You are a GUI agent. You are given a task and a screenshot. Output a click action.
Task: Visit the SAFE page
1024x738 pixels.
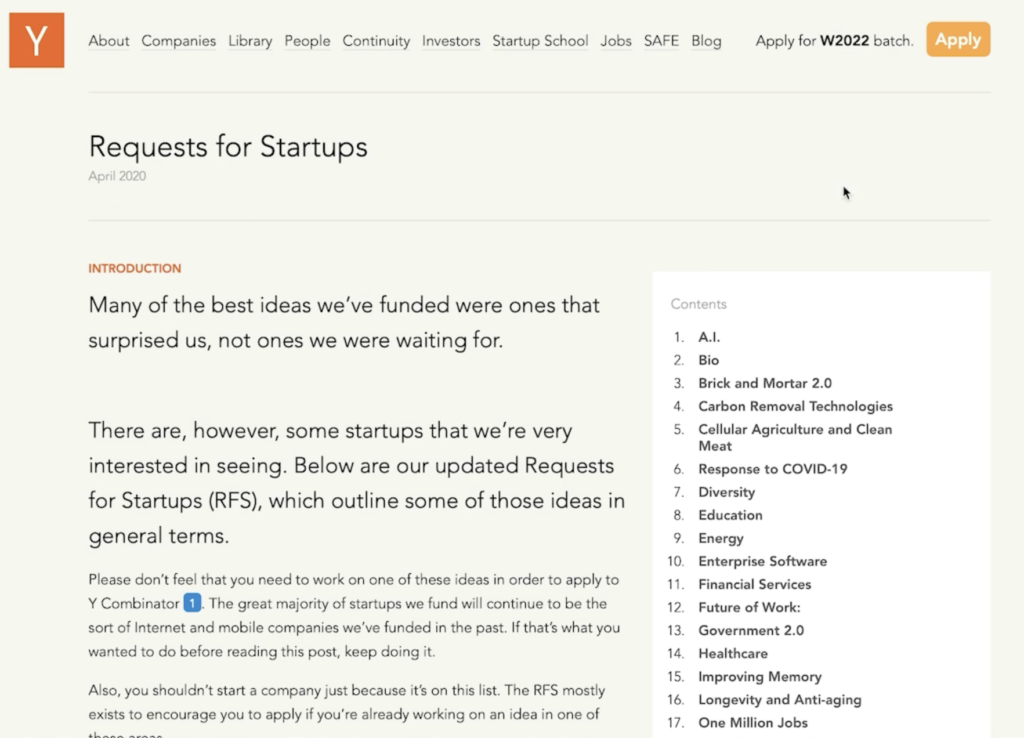click(x=661, y=41)
